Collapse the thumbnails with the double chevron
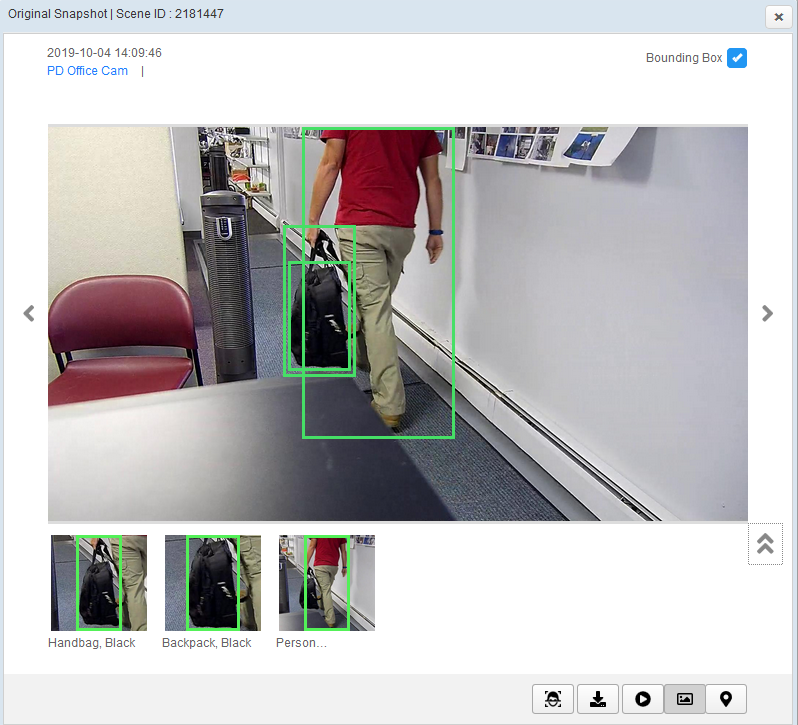 coord(765,544)
